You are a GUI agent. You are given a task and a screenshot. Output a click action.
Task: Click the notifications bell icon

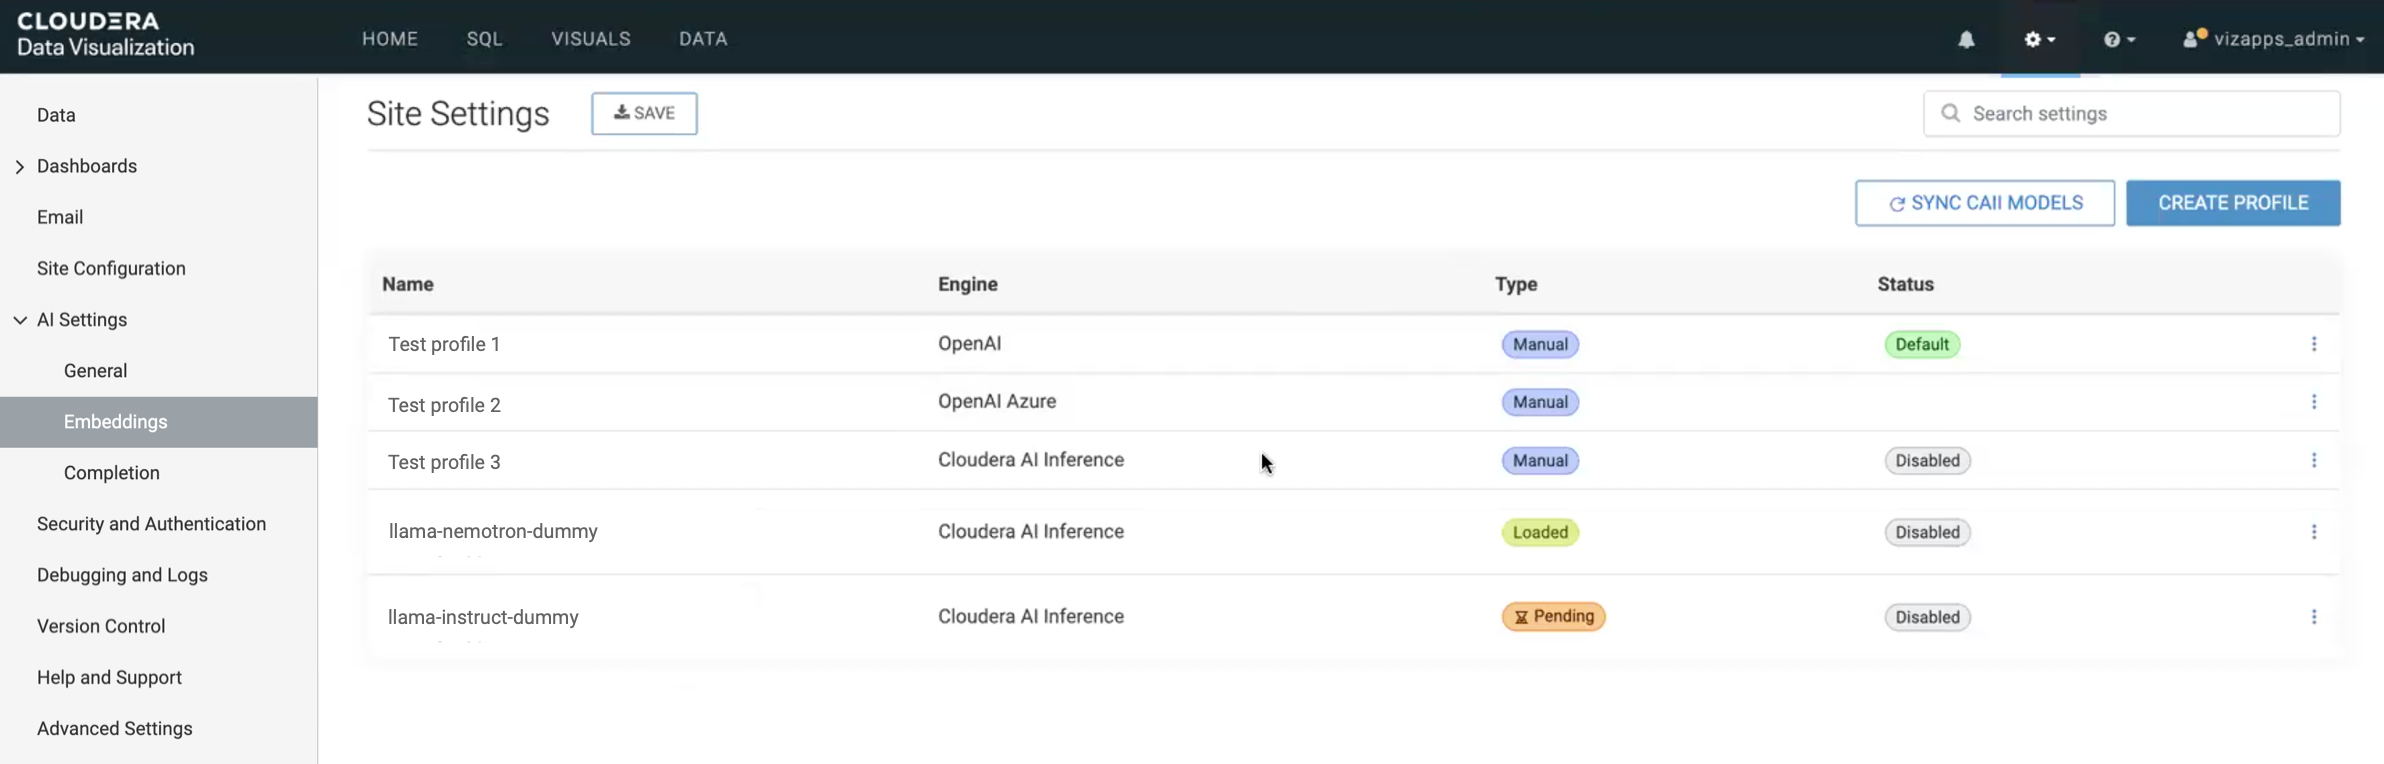pos(1966,39)
